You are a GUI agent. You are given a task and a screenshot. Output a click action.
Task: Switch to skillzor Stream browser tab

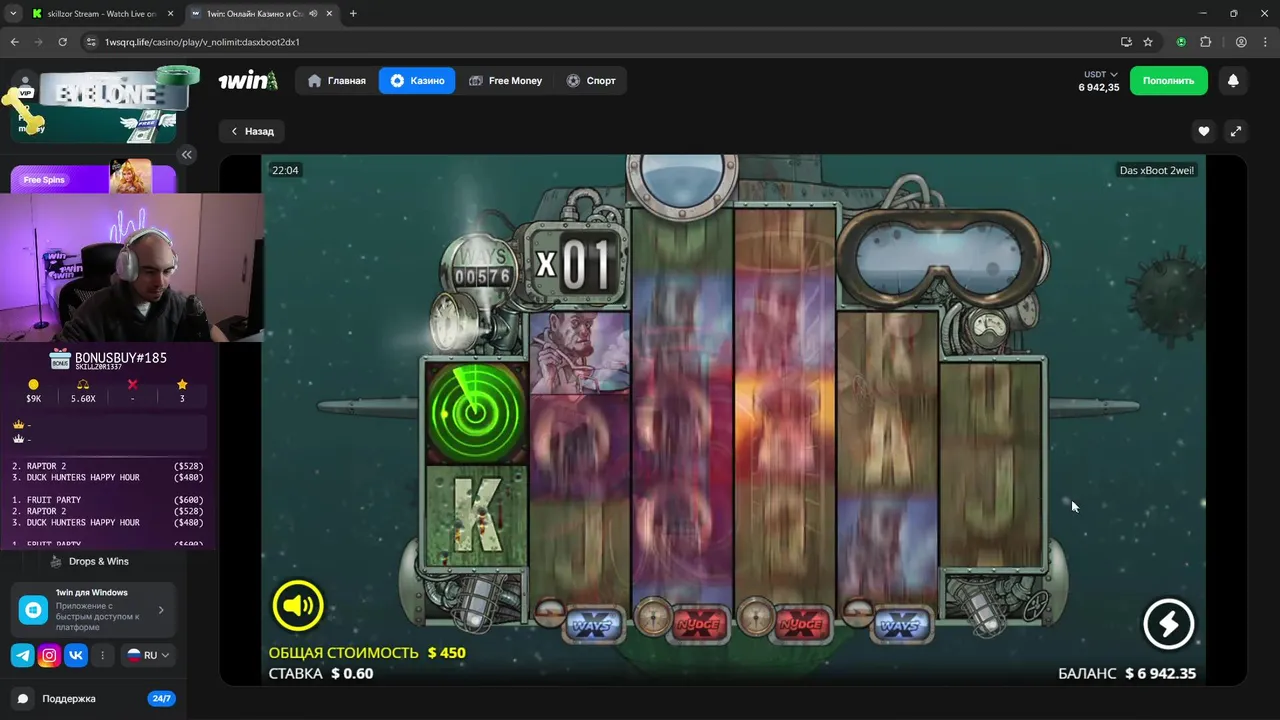(x=100, y=14)
